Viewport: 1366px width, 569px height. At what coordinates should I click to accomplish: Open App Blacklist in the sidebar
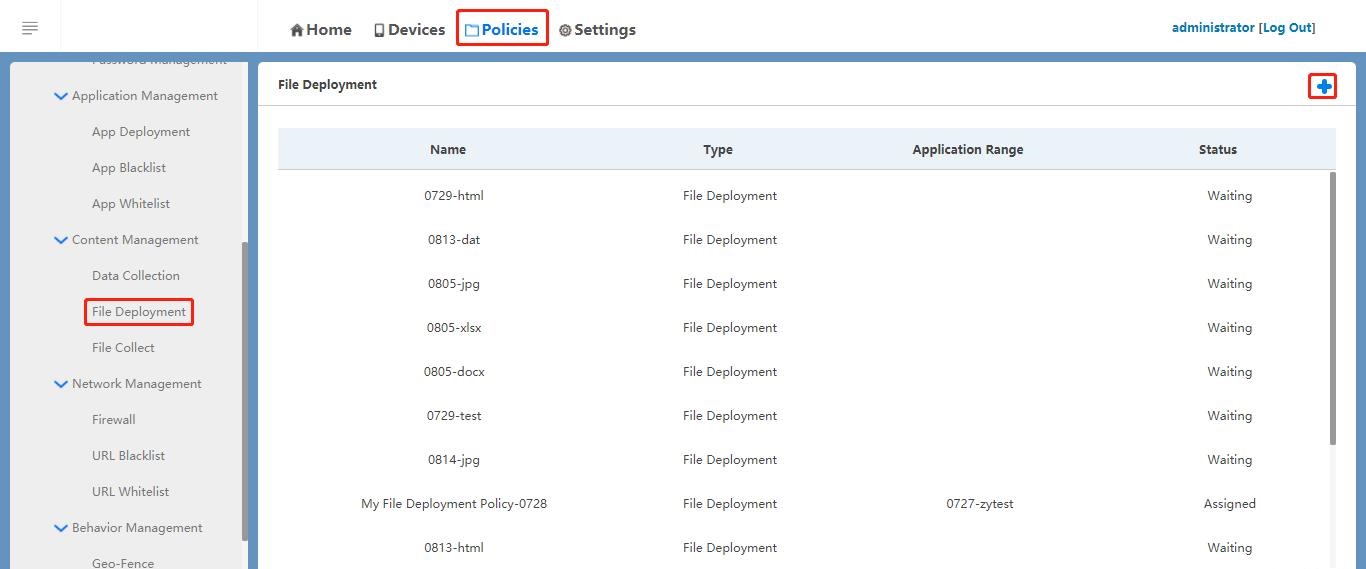click(x=129, y=168)
